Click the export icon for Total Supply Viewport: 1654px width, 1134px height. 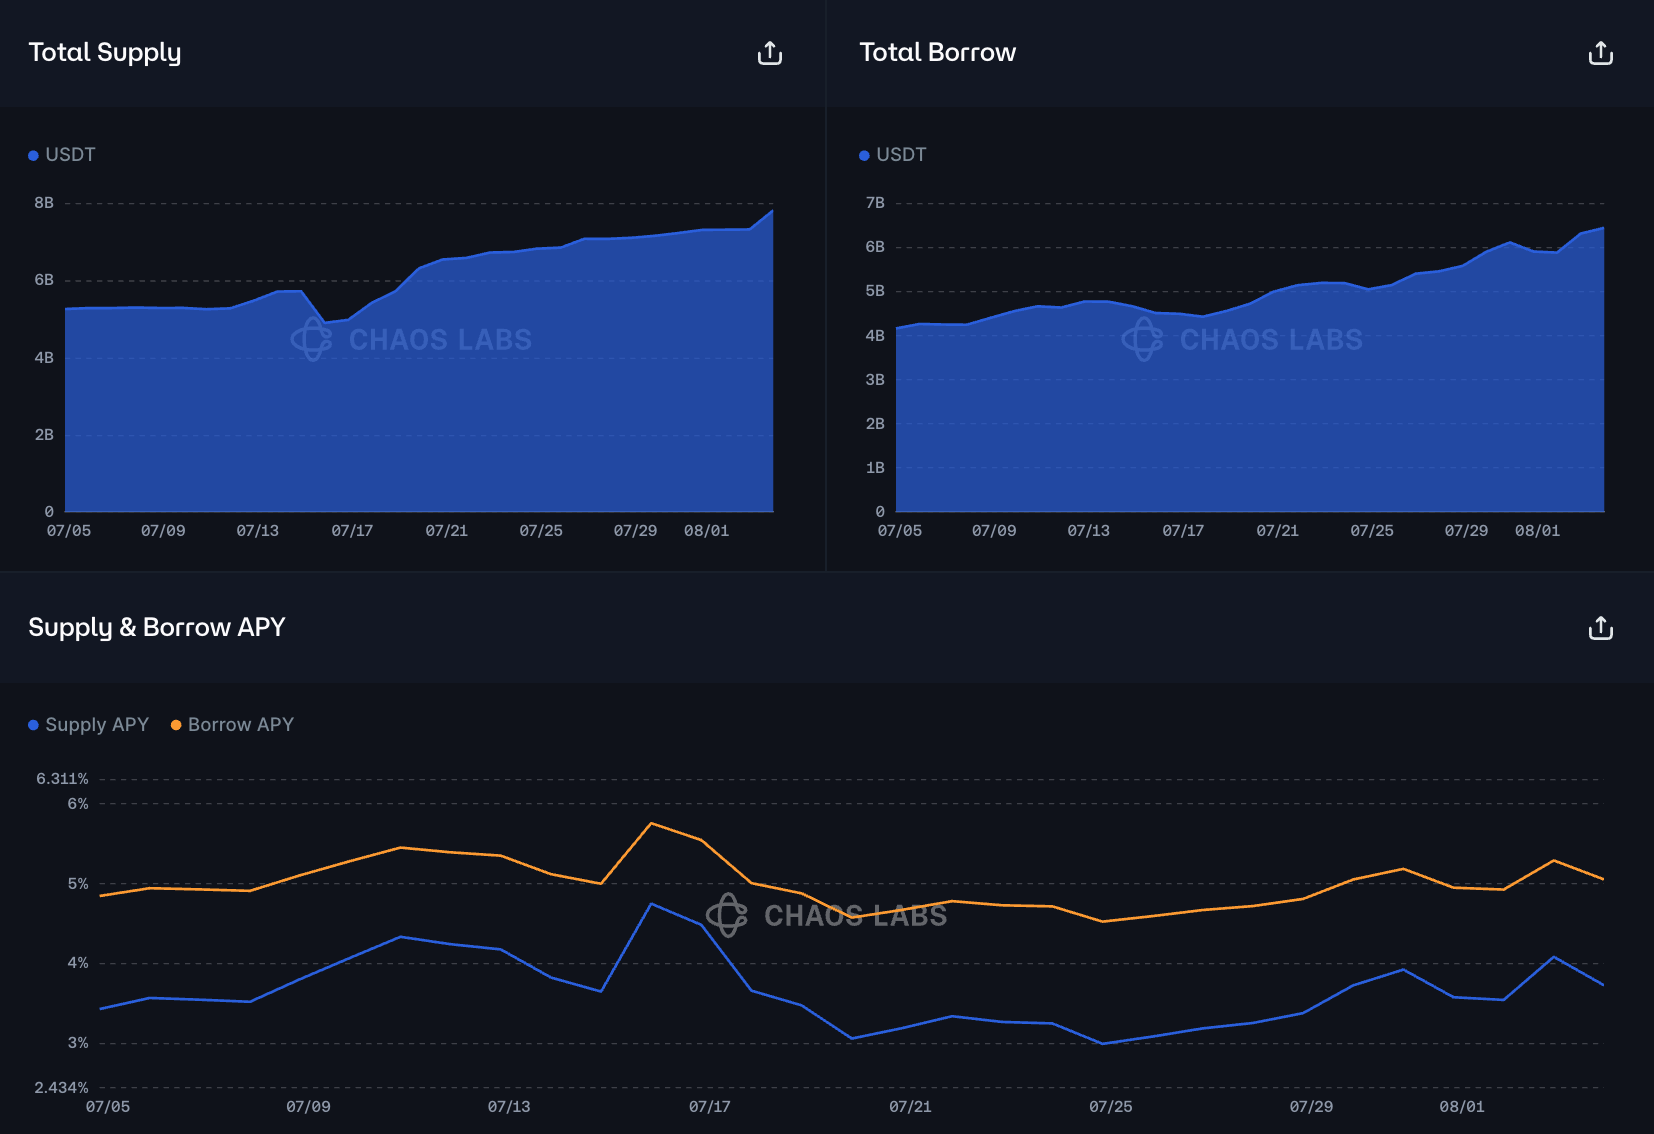tap(769, 53)
